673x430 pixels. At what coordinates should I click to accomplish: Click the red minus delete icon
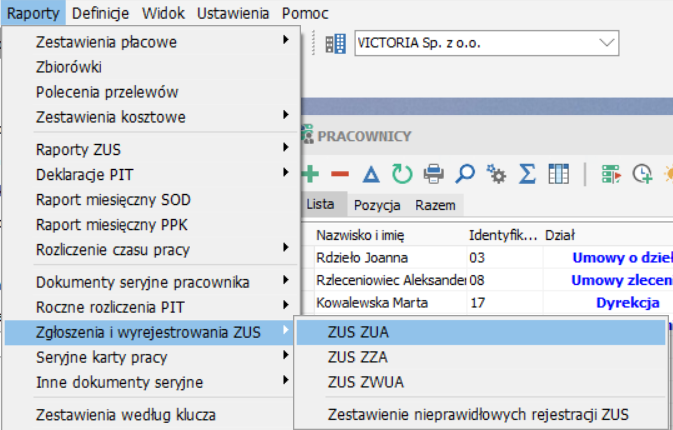(x=340, y=174)
